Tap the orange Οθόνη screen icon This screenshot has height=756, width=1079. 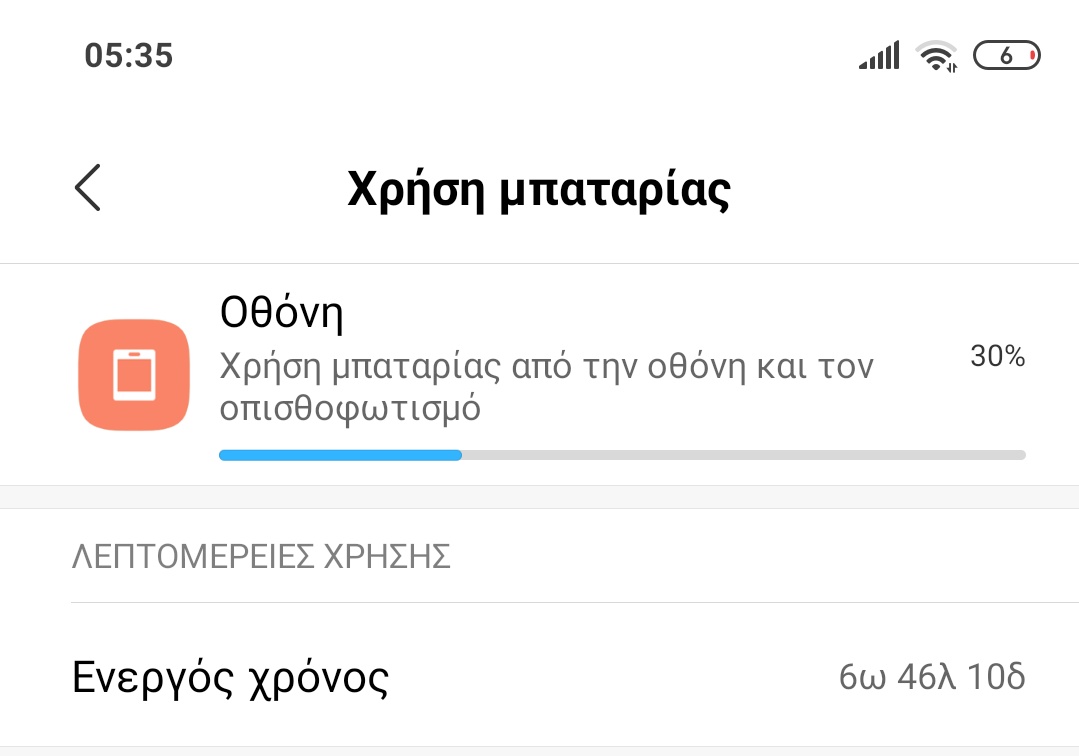[x=133, y=375]
